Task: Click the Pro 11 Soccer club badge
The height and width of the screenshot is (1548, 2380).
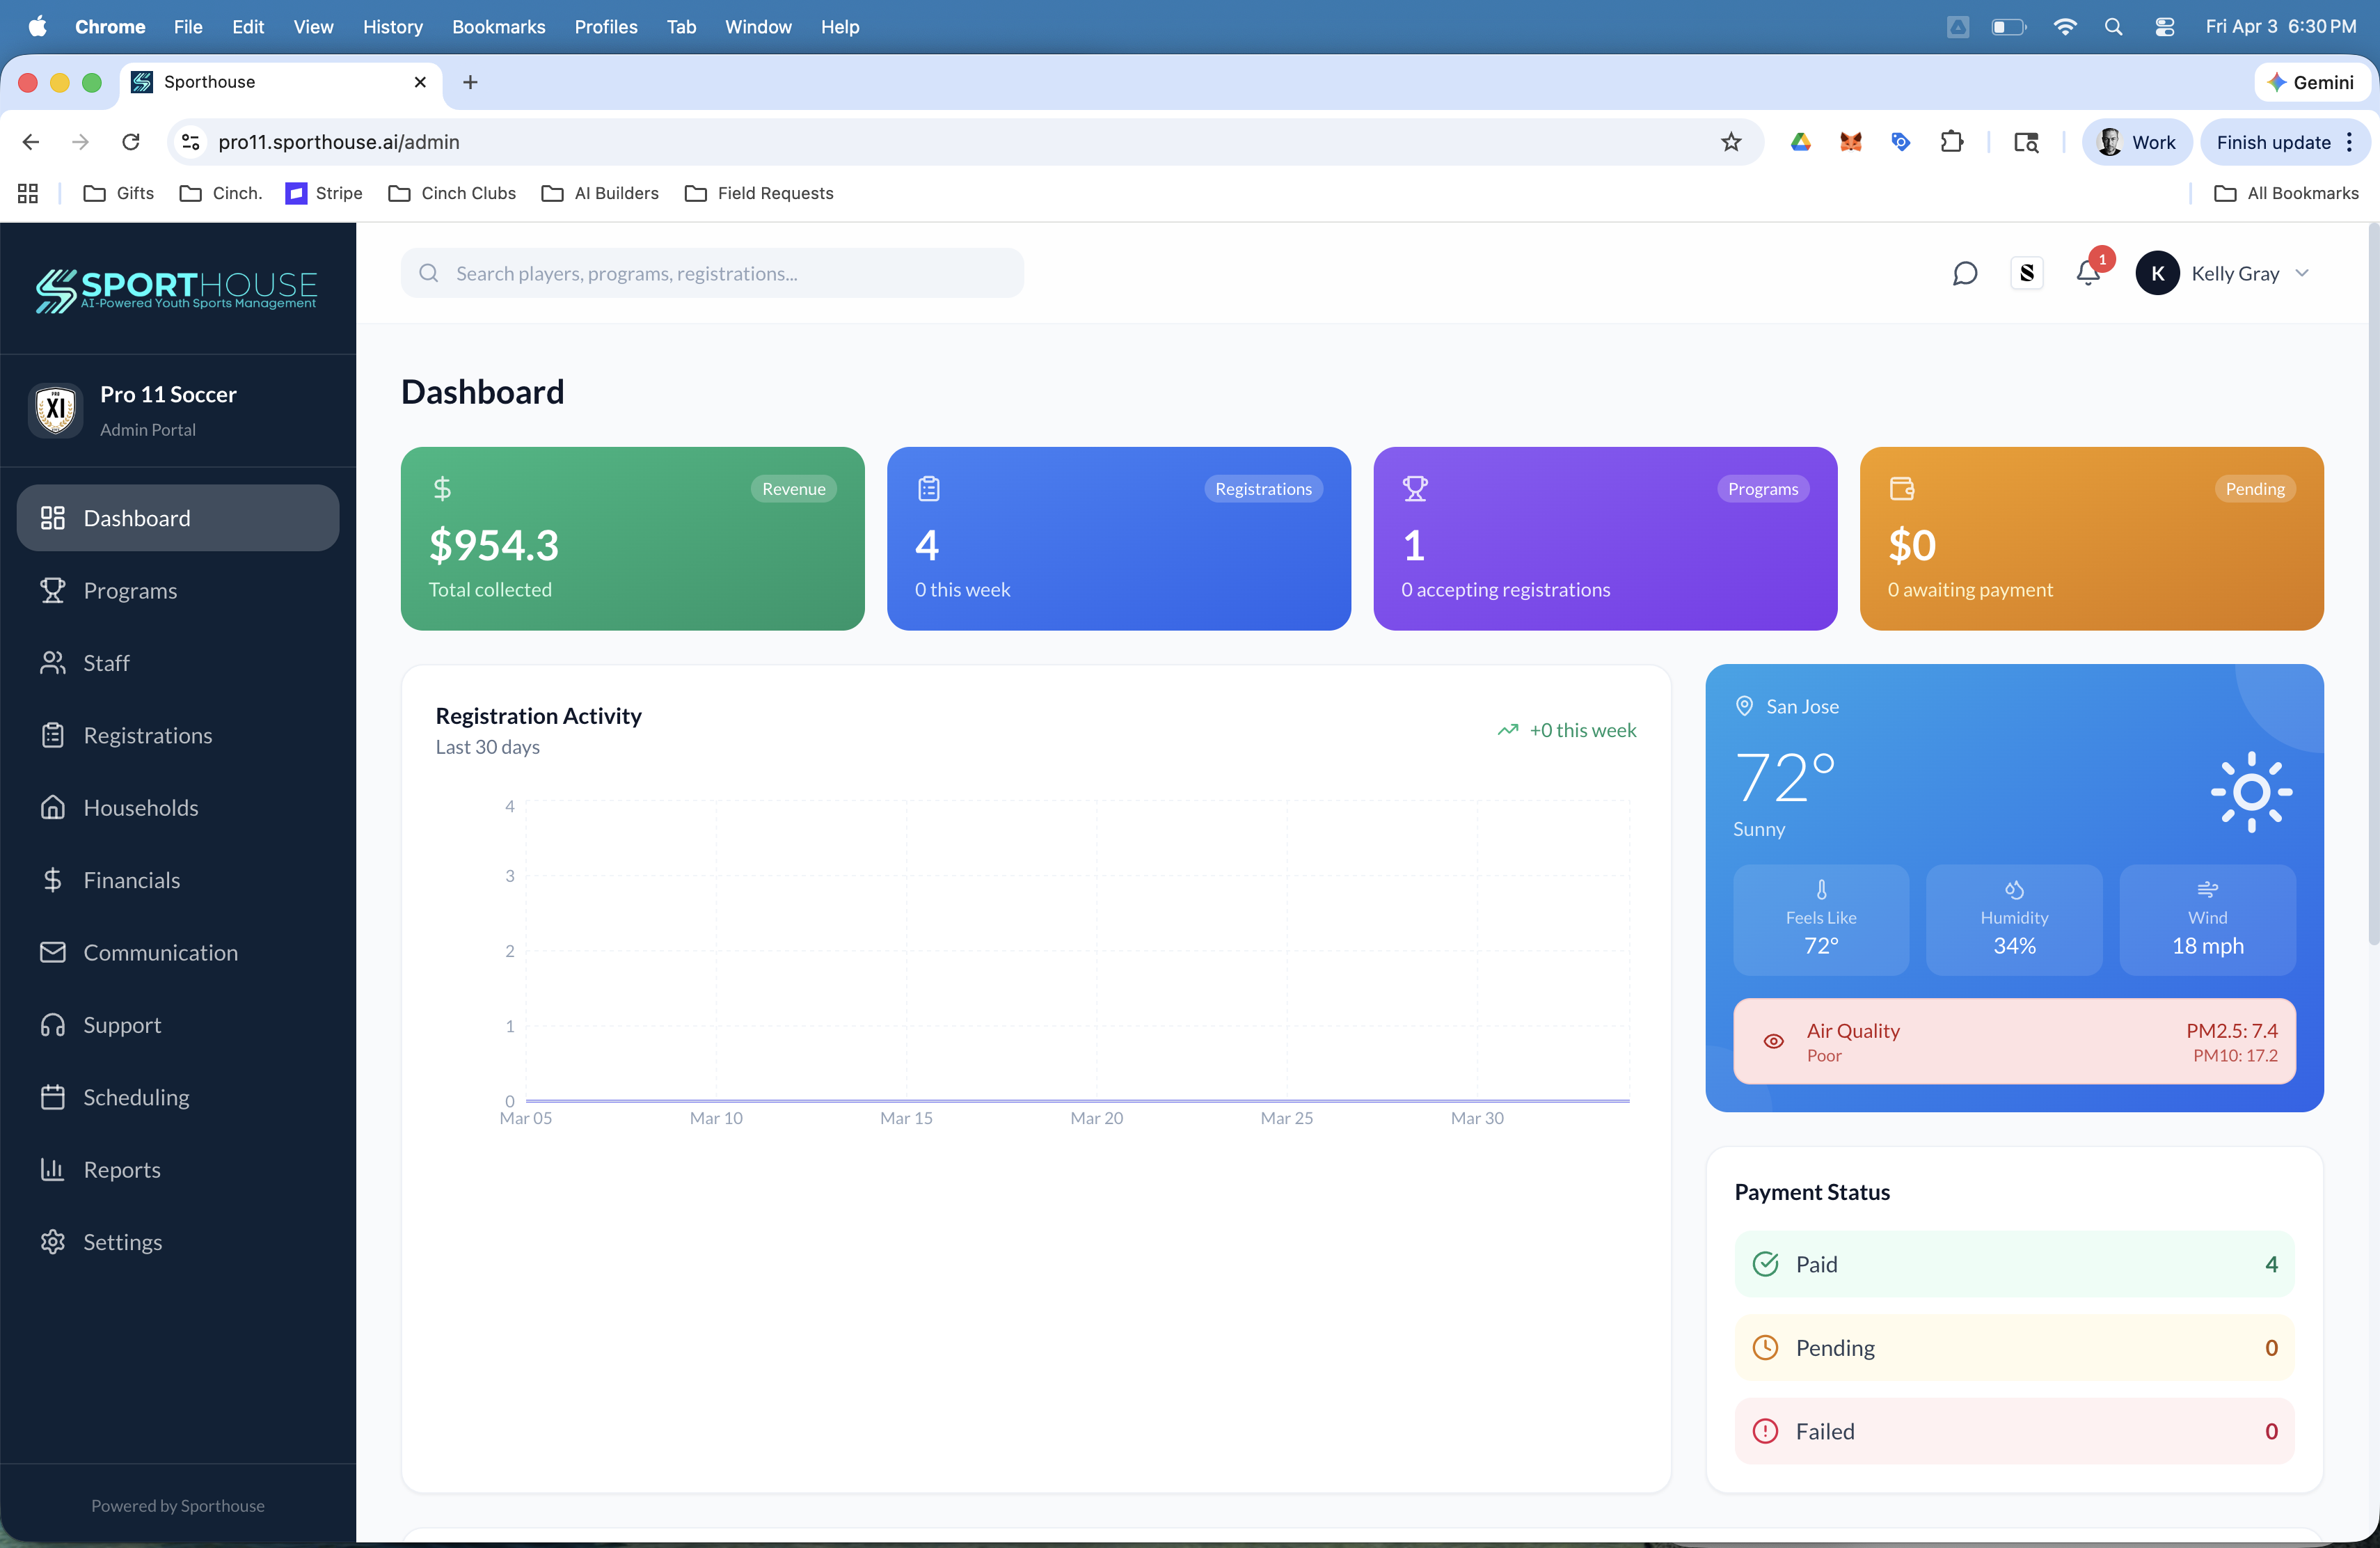Action: coord(56,409)
